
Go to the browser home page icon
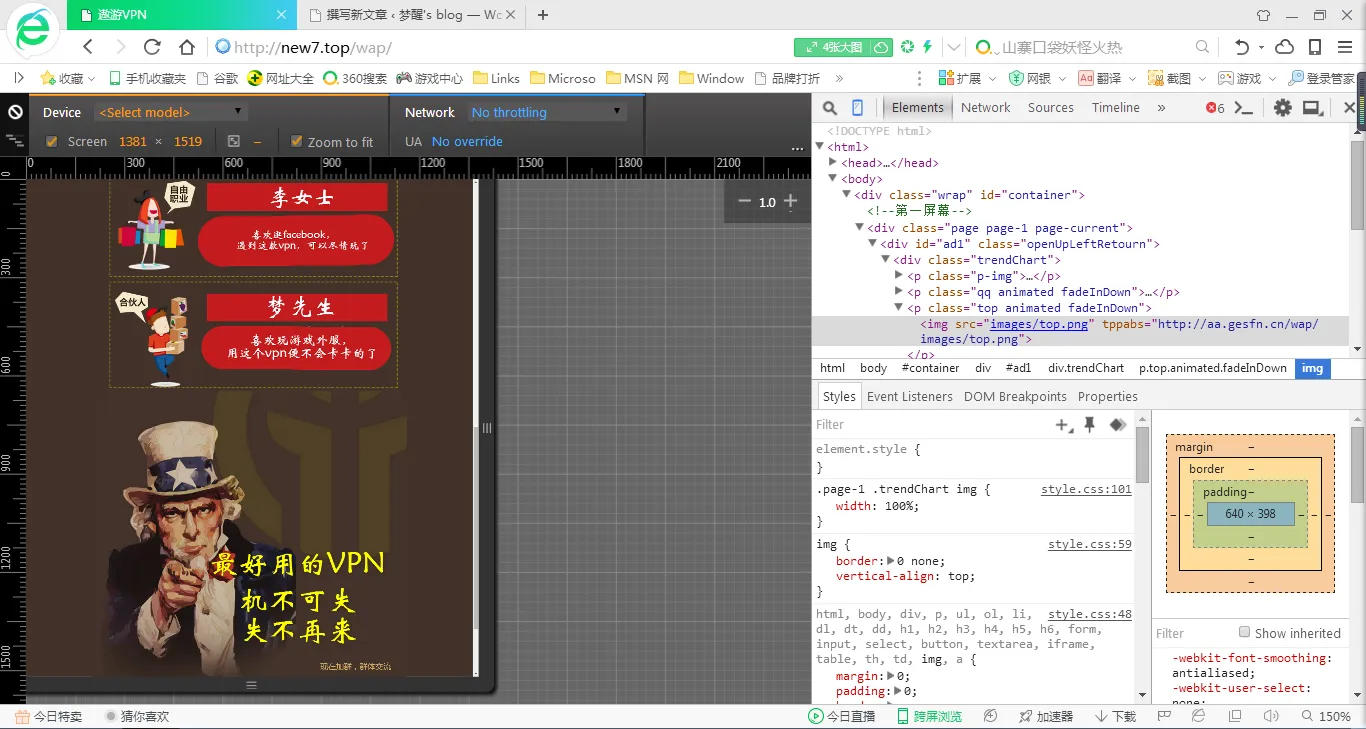pyautogui.click(x=187, y=47)
